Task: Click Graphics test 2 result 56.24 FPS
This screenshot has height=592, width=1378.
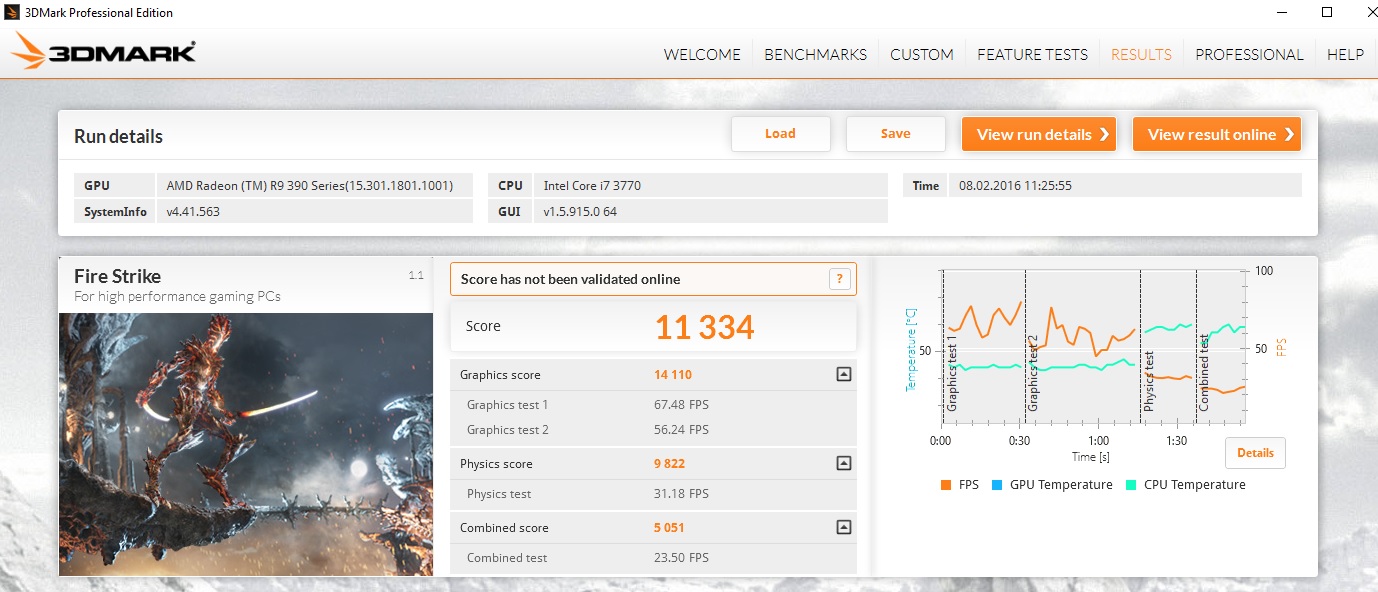Action: 681,430
